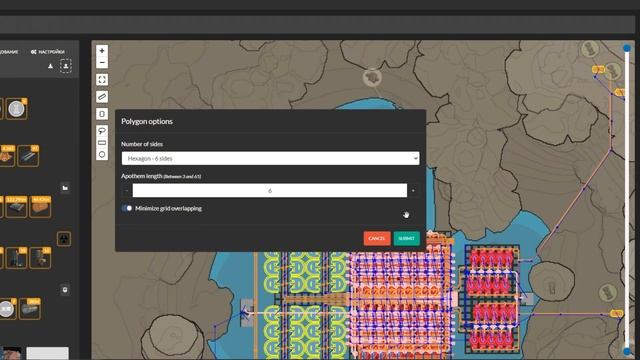
Task: Toggle Minimize grid overlapping switch
Action: pos(127,208)
